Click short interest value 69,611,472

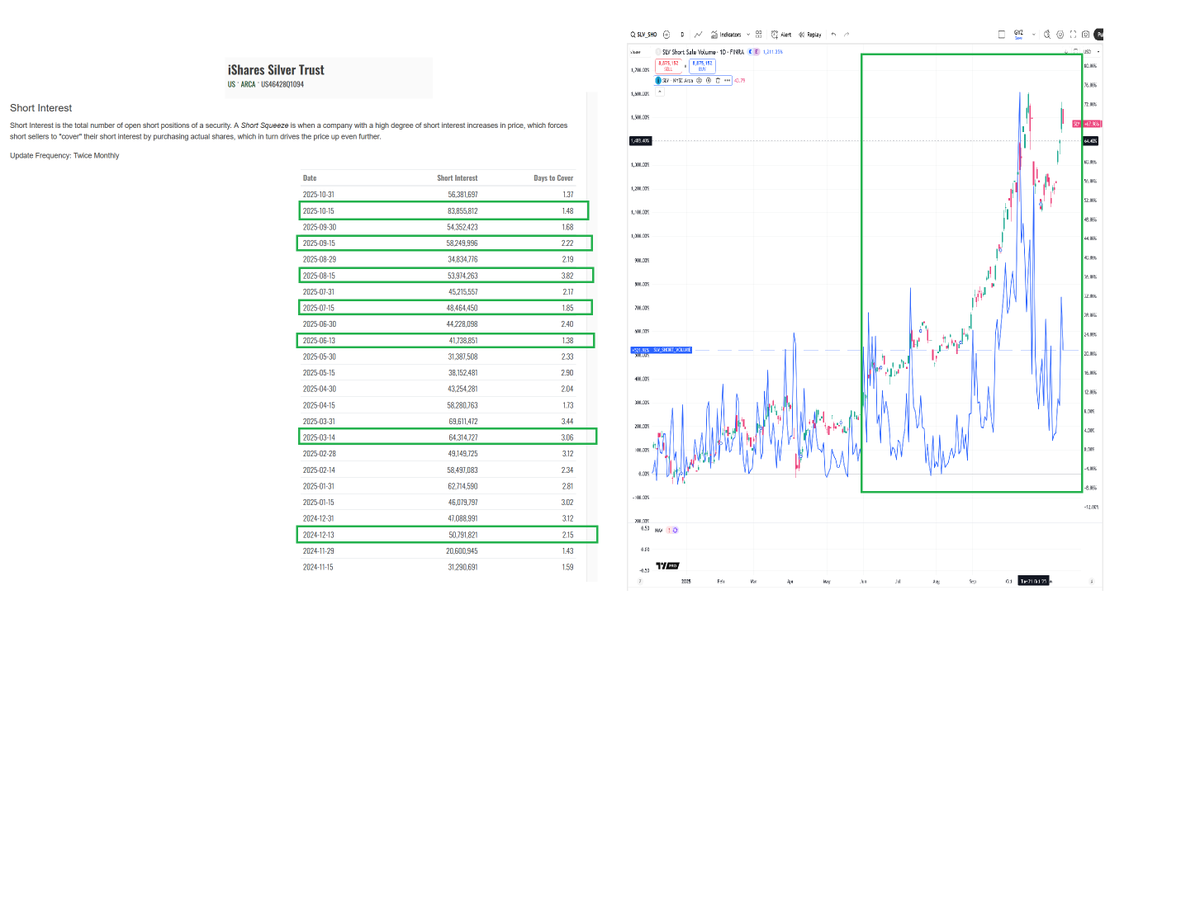(x=462, y=421)
